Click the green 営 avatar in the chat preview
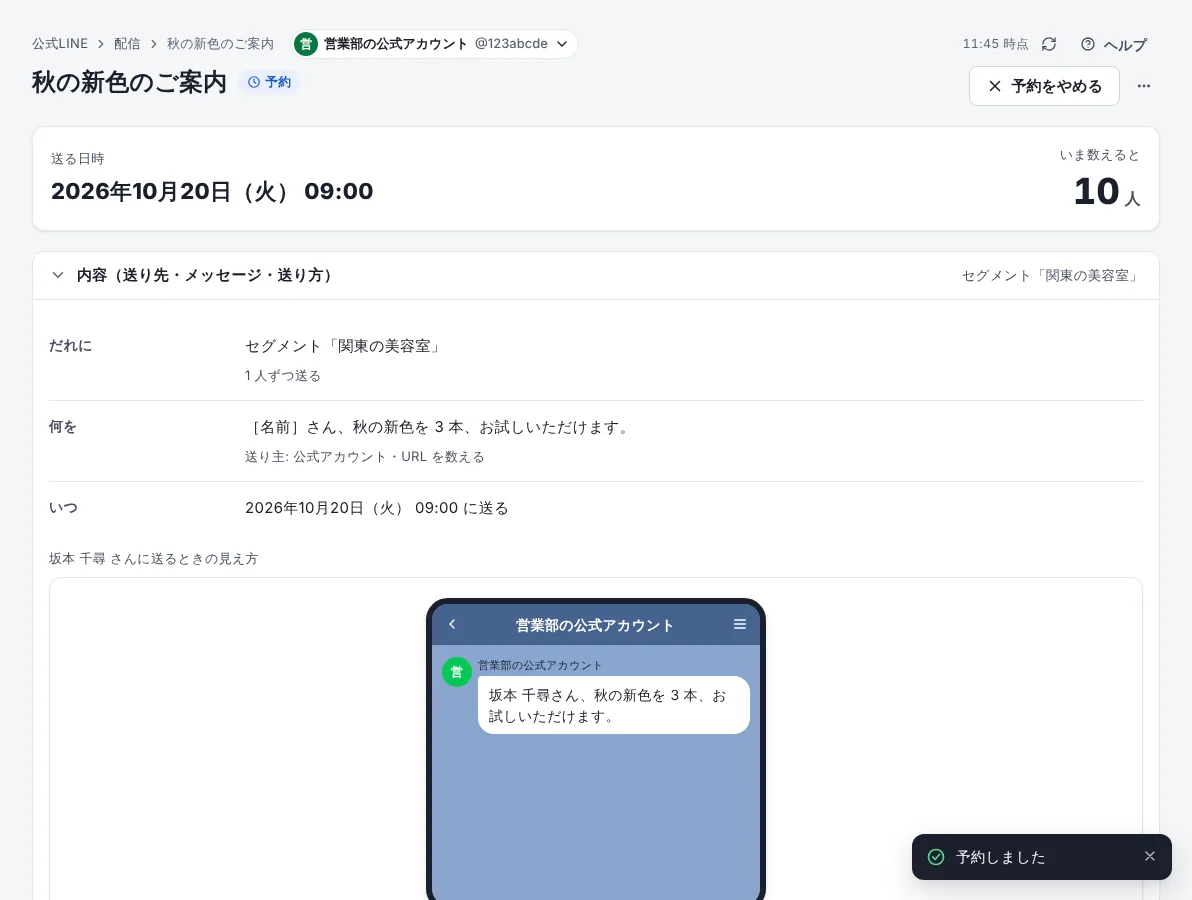 (x=457, y=672)
